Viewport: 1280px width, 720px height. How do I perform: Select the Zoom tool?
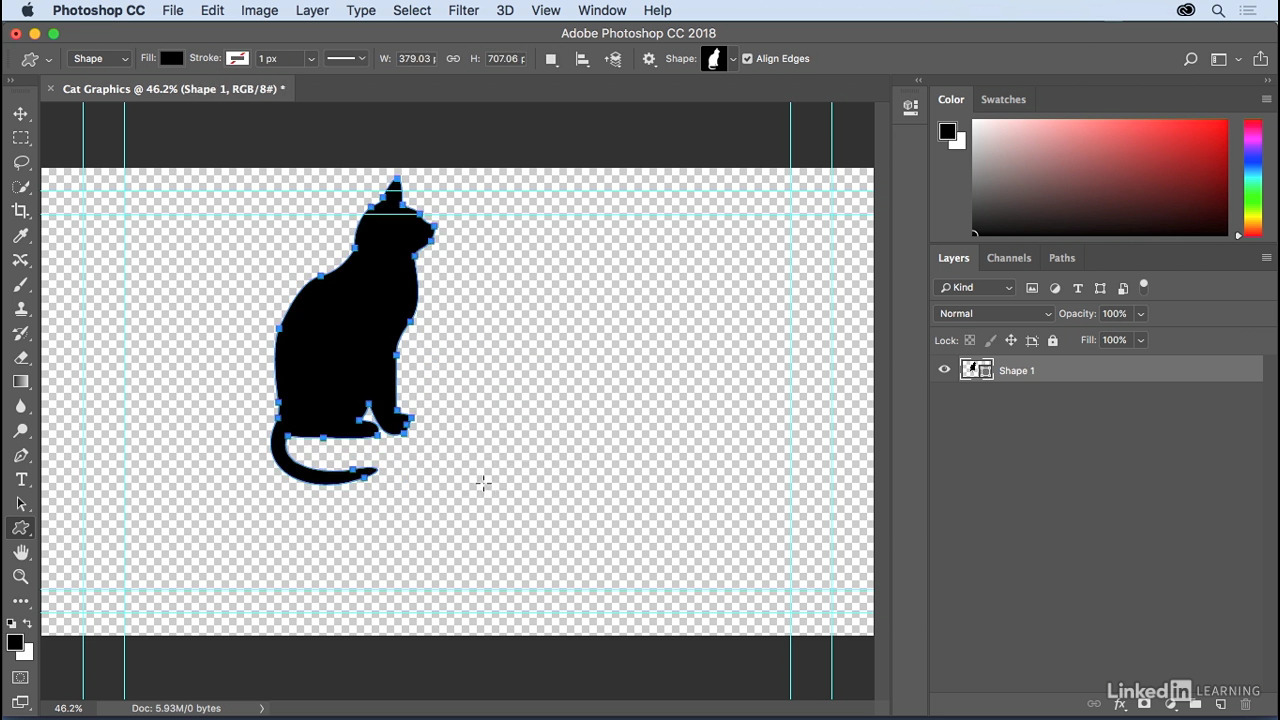tap(21, 577)
